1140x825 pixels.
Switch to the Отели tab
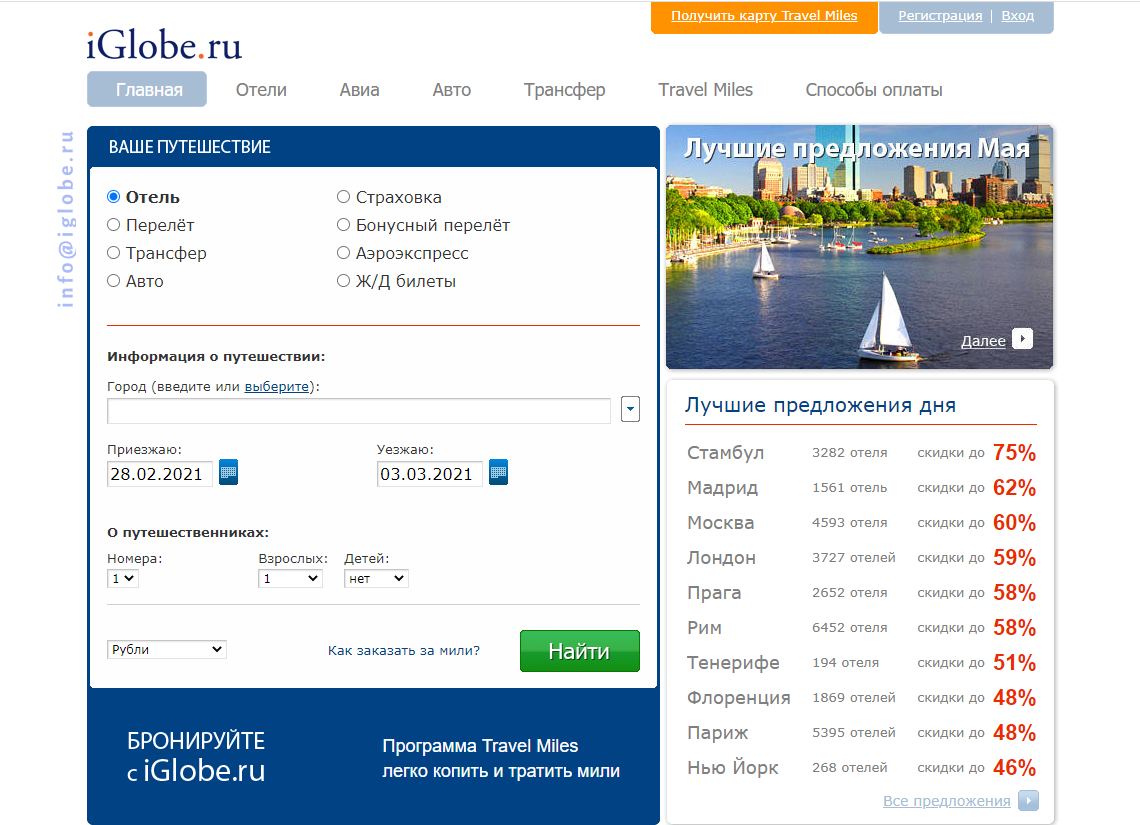[x=260, y=89]
